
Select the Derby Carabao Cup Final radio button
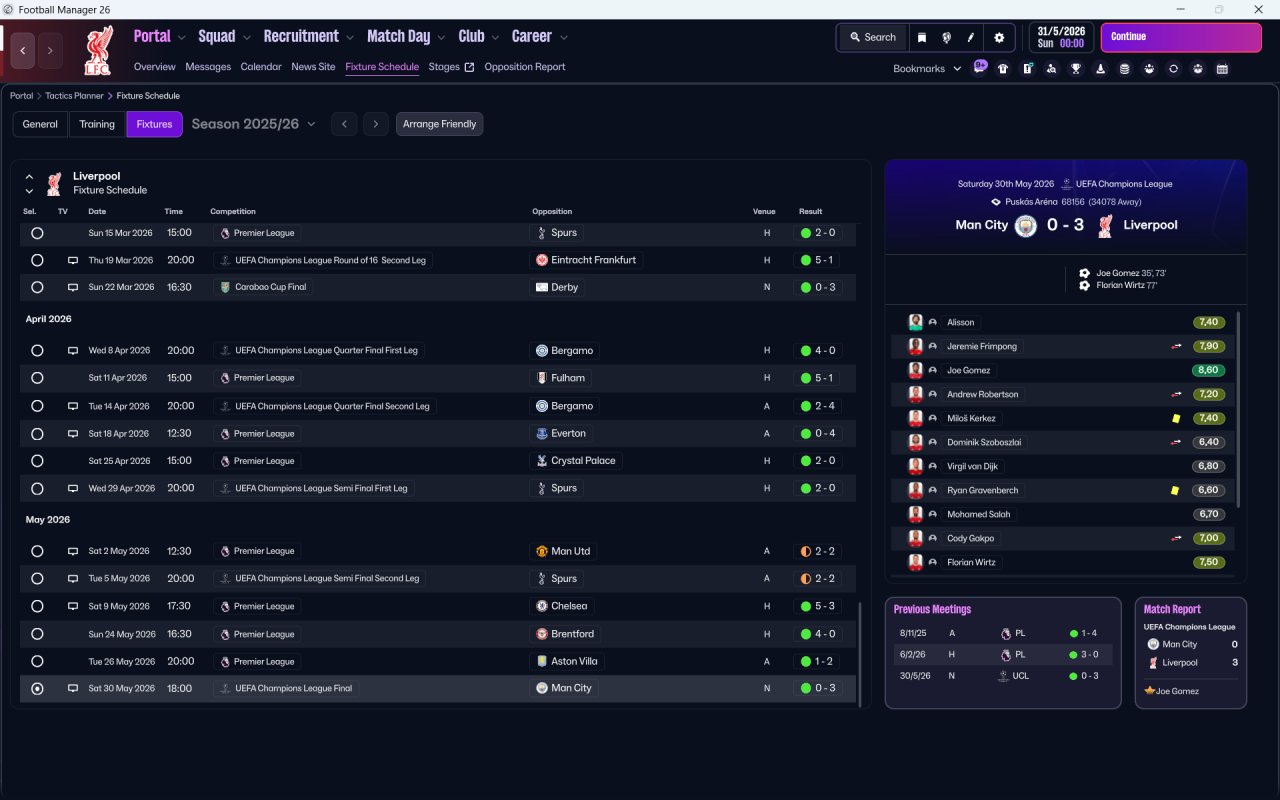point(37,287)
